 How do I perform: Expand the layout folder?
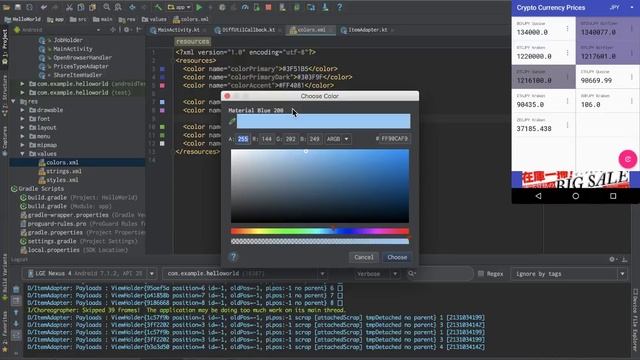tap(22, 128)
